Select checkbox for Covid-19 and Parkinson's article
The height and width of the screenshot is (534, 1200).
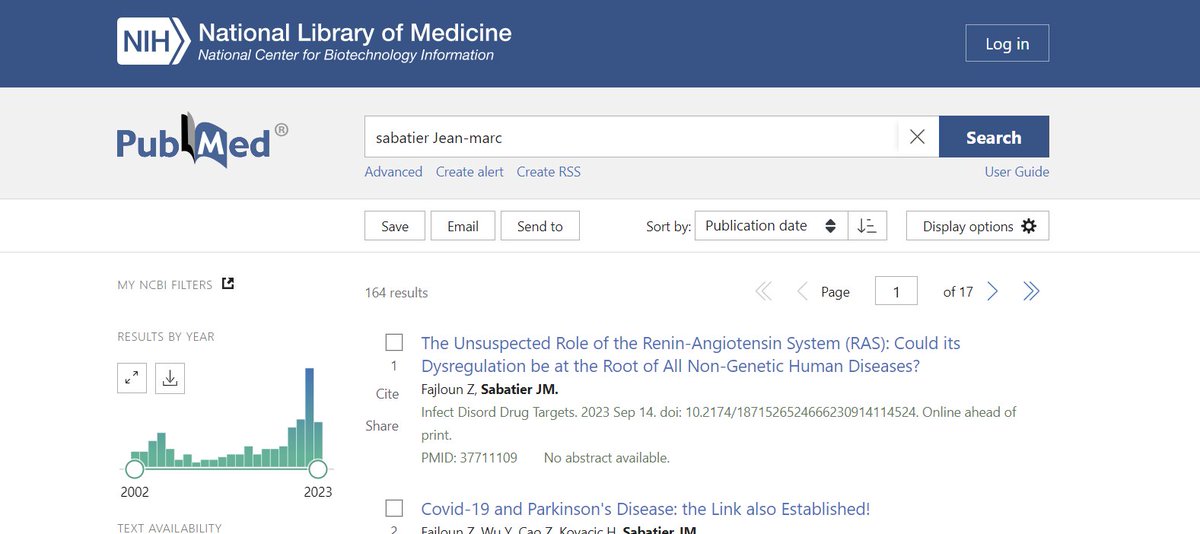tap(394, 509)
